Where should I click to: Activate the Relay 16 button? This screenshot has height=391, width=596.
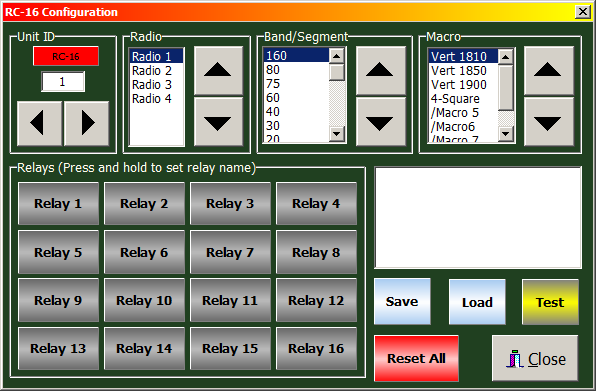click(316, 348)
